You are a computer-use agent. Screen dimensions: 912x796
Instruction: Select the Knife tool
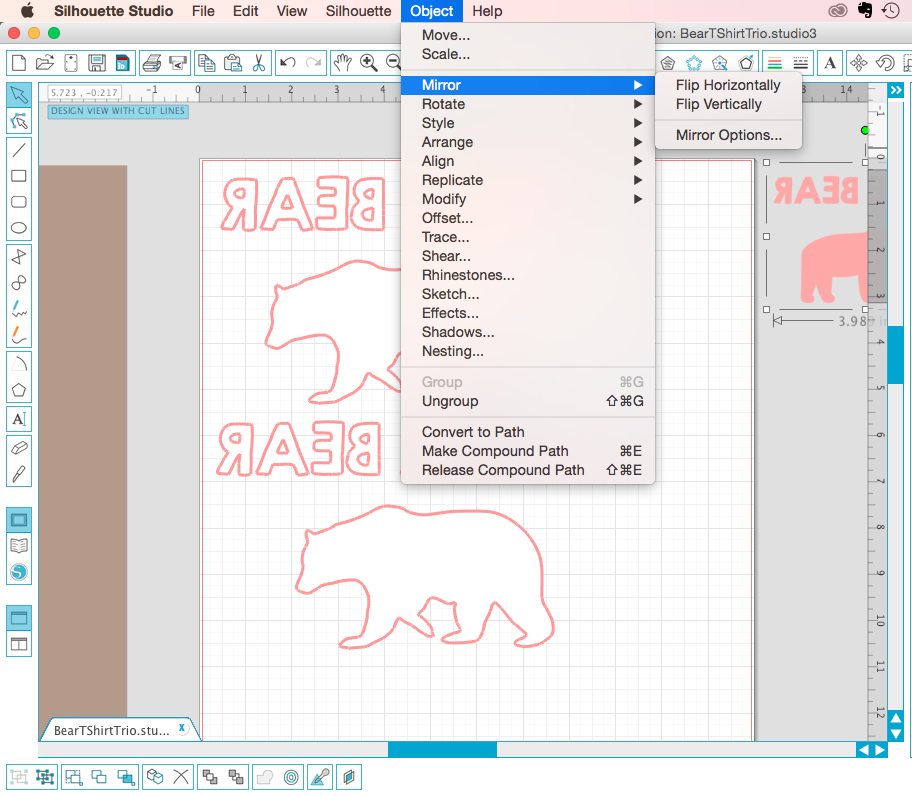pyautogui.click(x=19, y=474)
